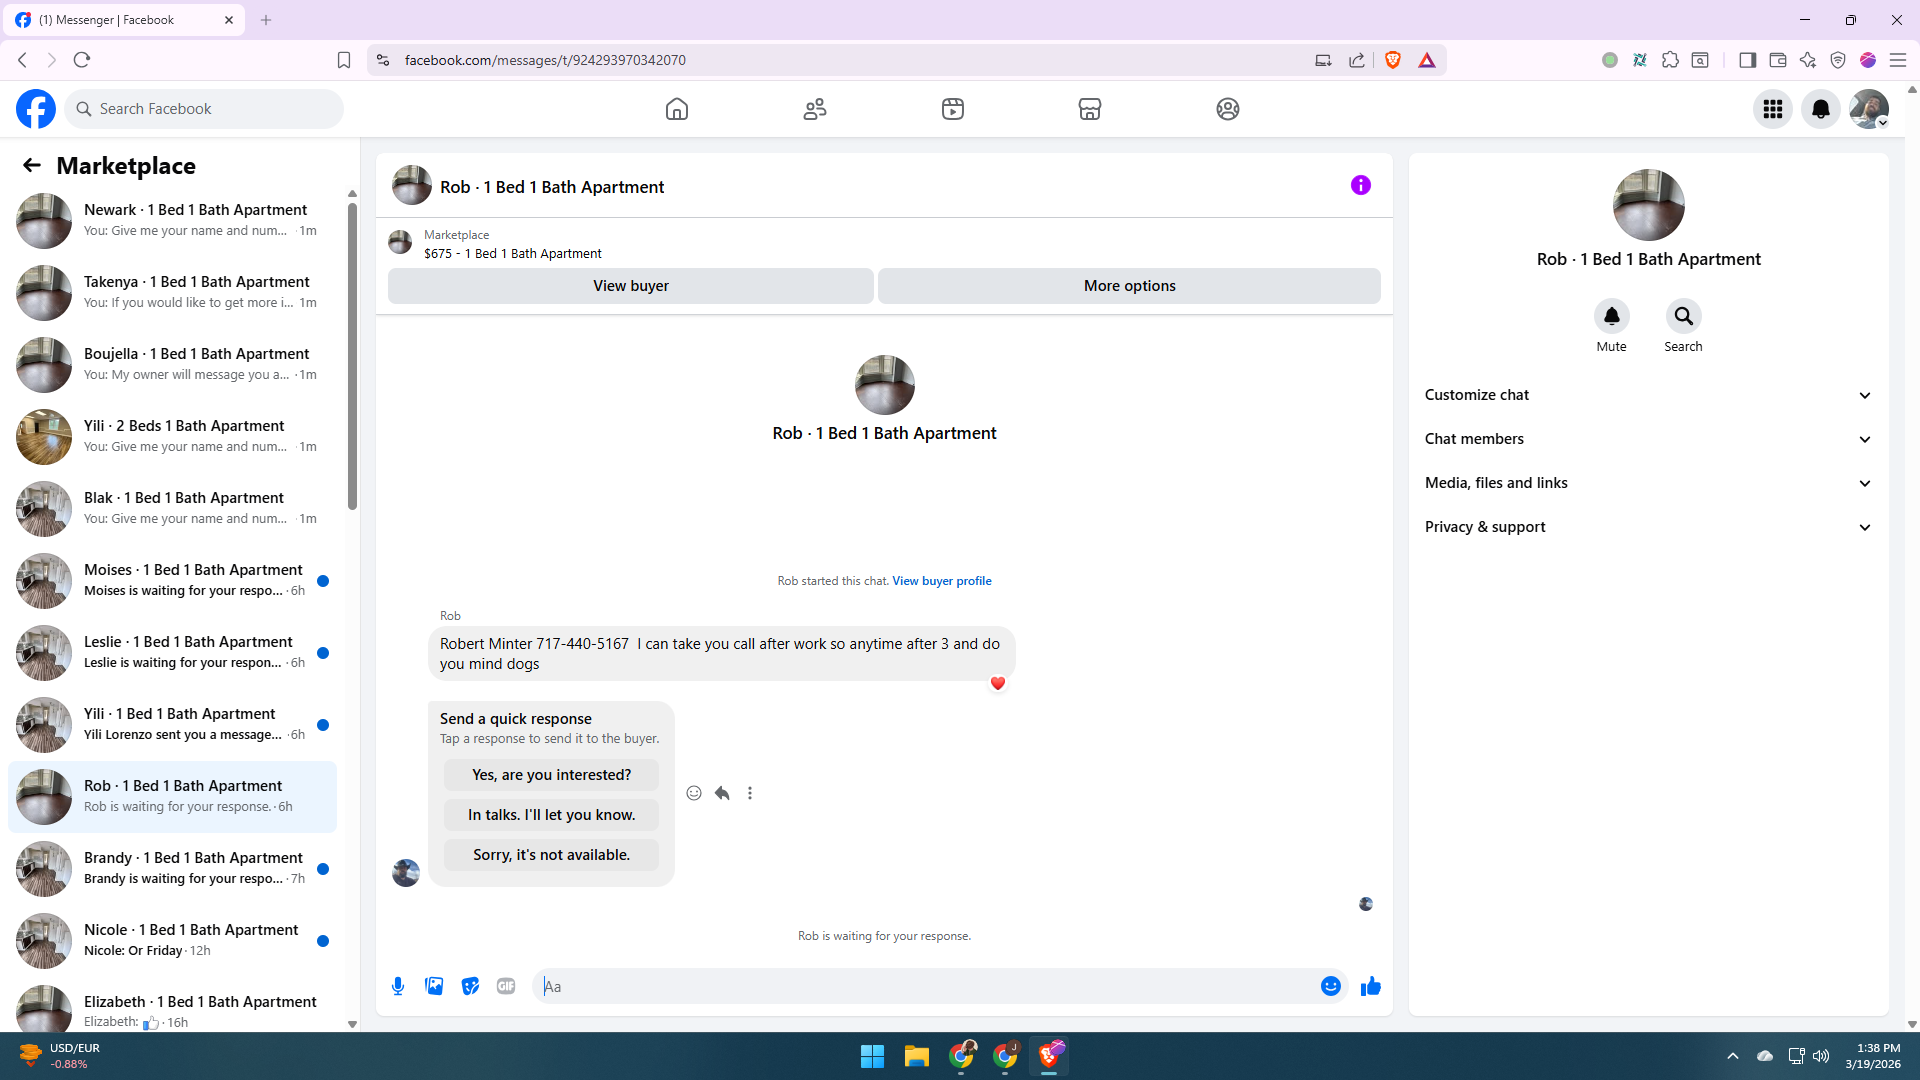The image size is (1920, 1080).
Task: Search within the conversation
Action: pos(1683,317)
